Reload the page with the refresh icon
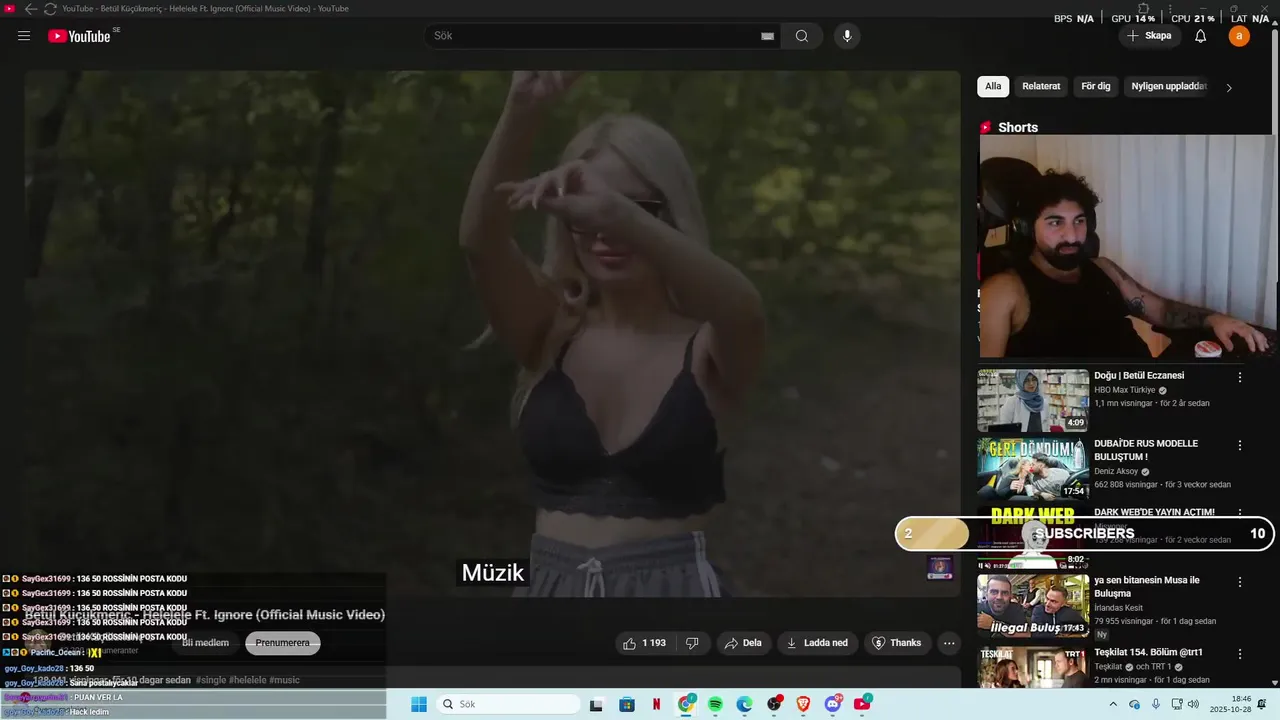Viewport: 1280px width, 720px height. point(50,8)
